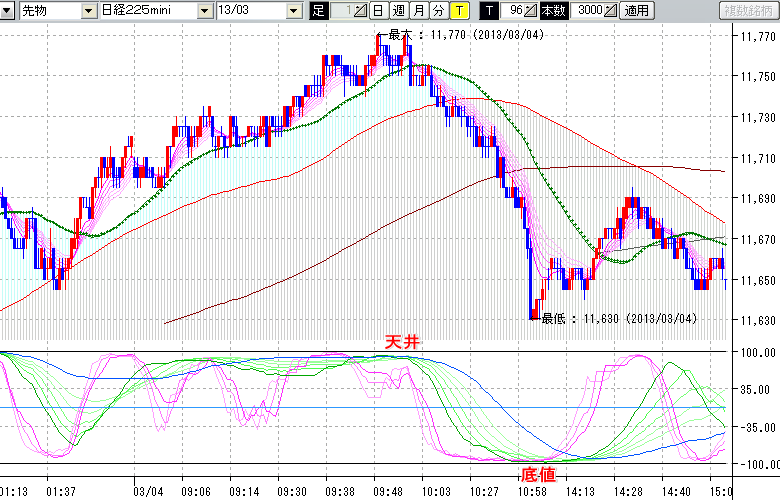The image size is (780, 500).
Task: Click the spinner beside the 96 field
Action: click(532, 11)
